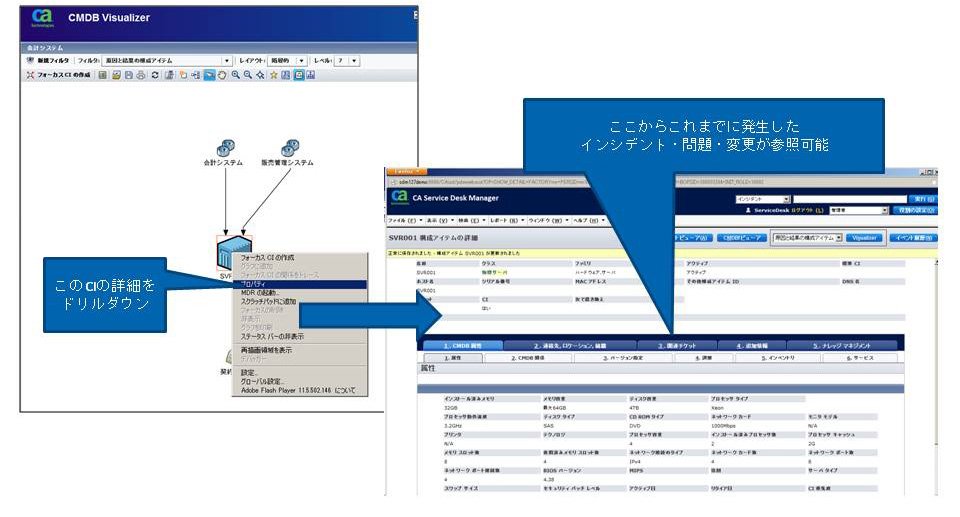960x517 pixels.
Task: Choose グローバル設定 in the context menu
Action: click(262, 381)
